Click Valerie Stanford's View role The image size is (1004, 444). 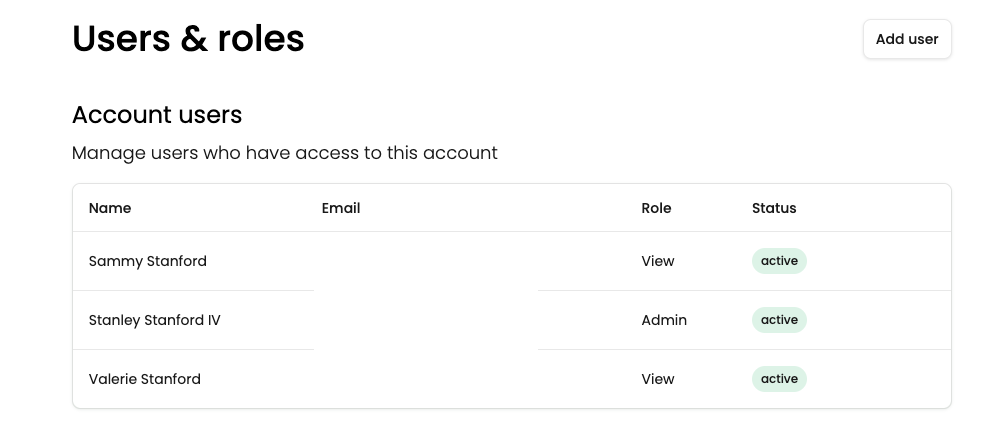[x=658, y=379]
